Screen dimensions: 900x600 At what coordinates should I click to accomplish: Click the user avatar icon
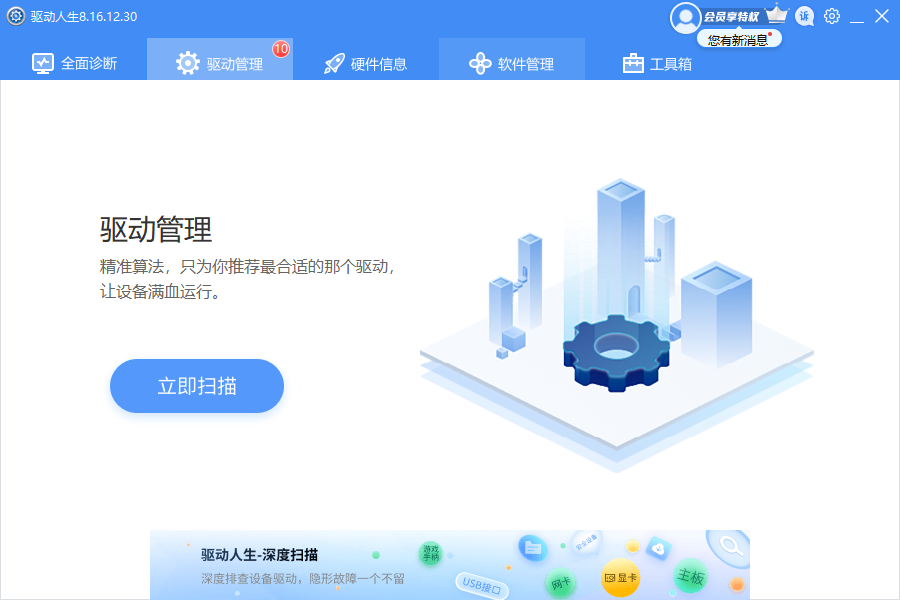686,17
